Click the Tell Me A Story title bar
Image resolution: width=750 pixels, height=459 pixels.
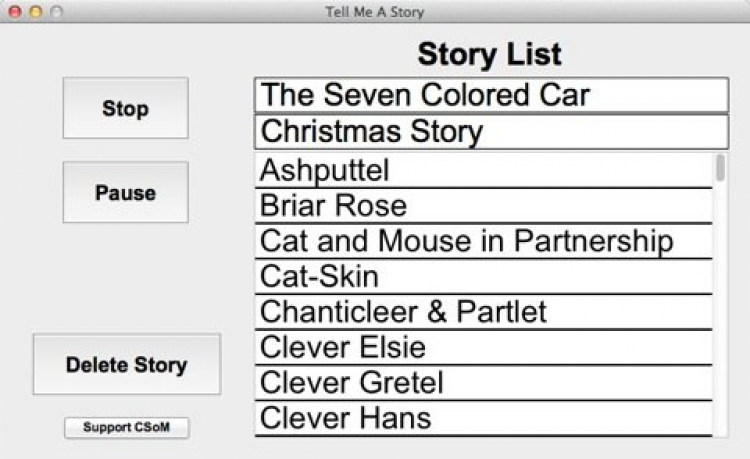point(375,12)
